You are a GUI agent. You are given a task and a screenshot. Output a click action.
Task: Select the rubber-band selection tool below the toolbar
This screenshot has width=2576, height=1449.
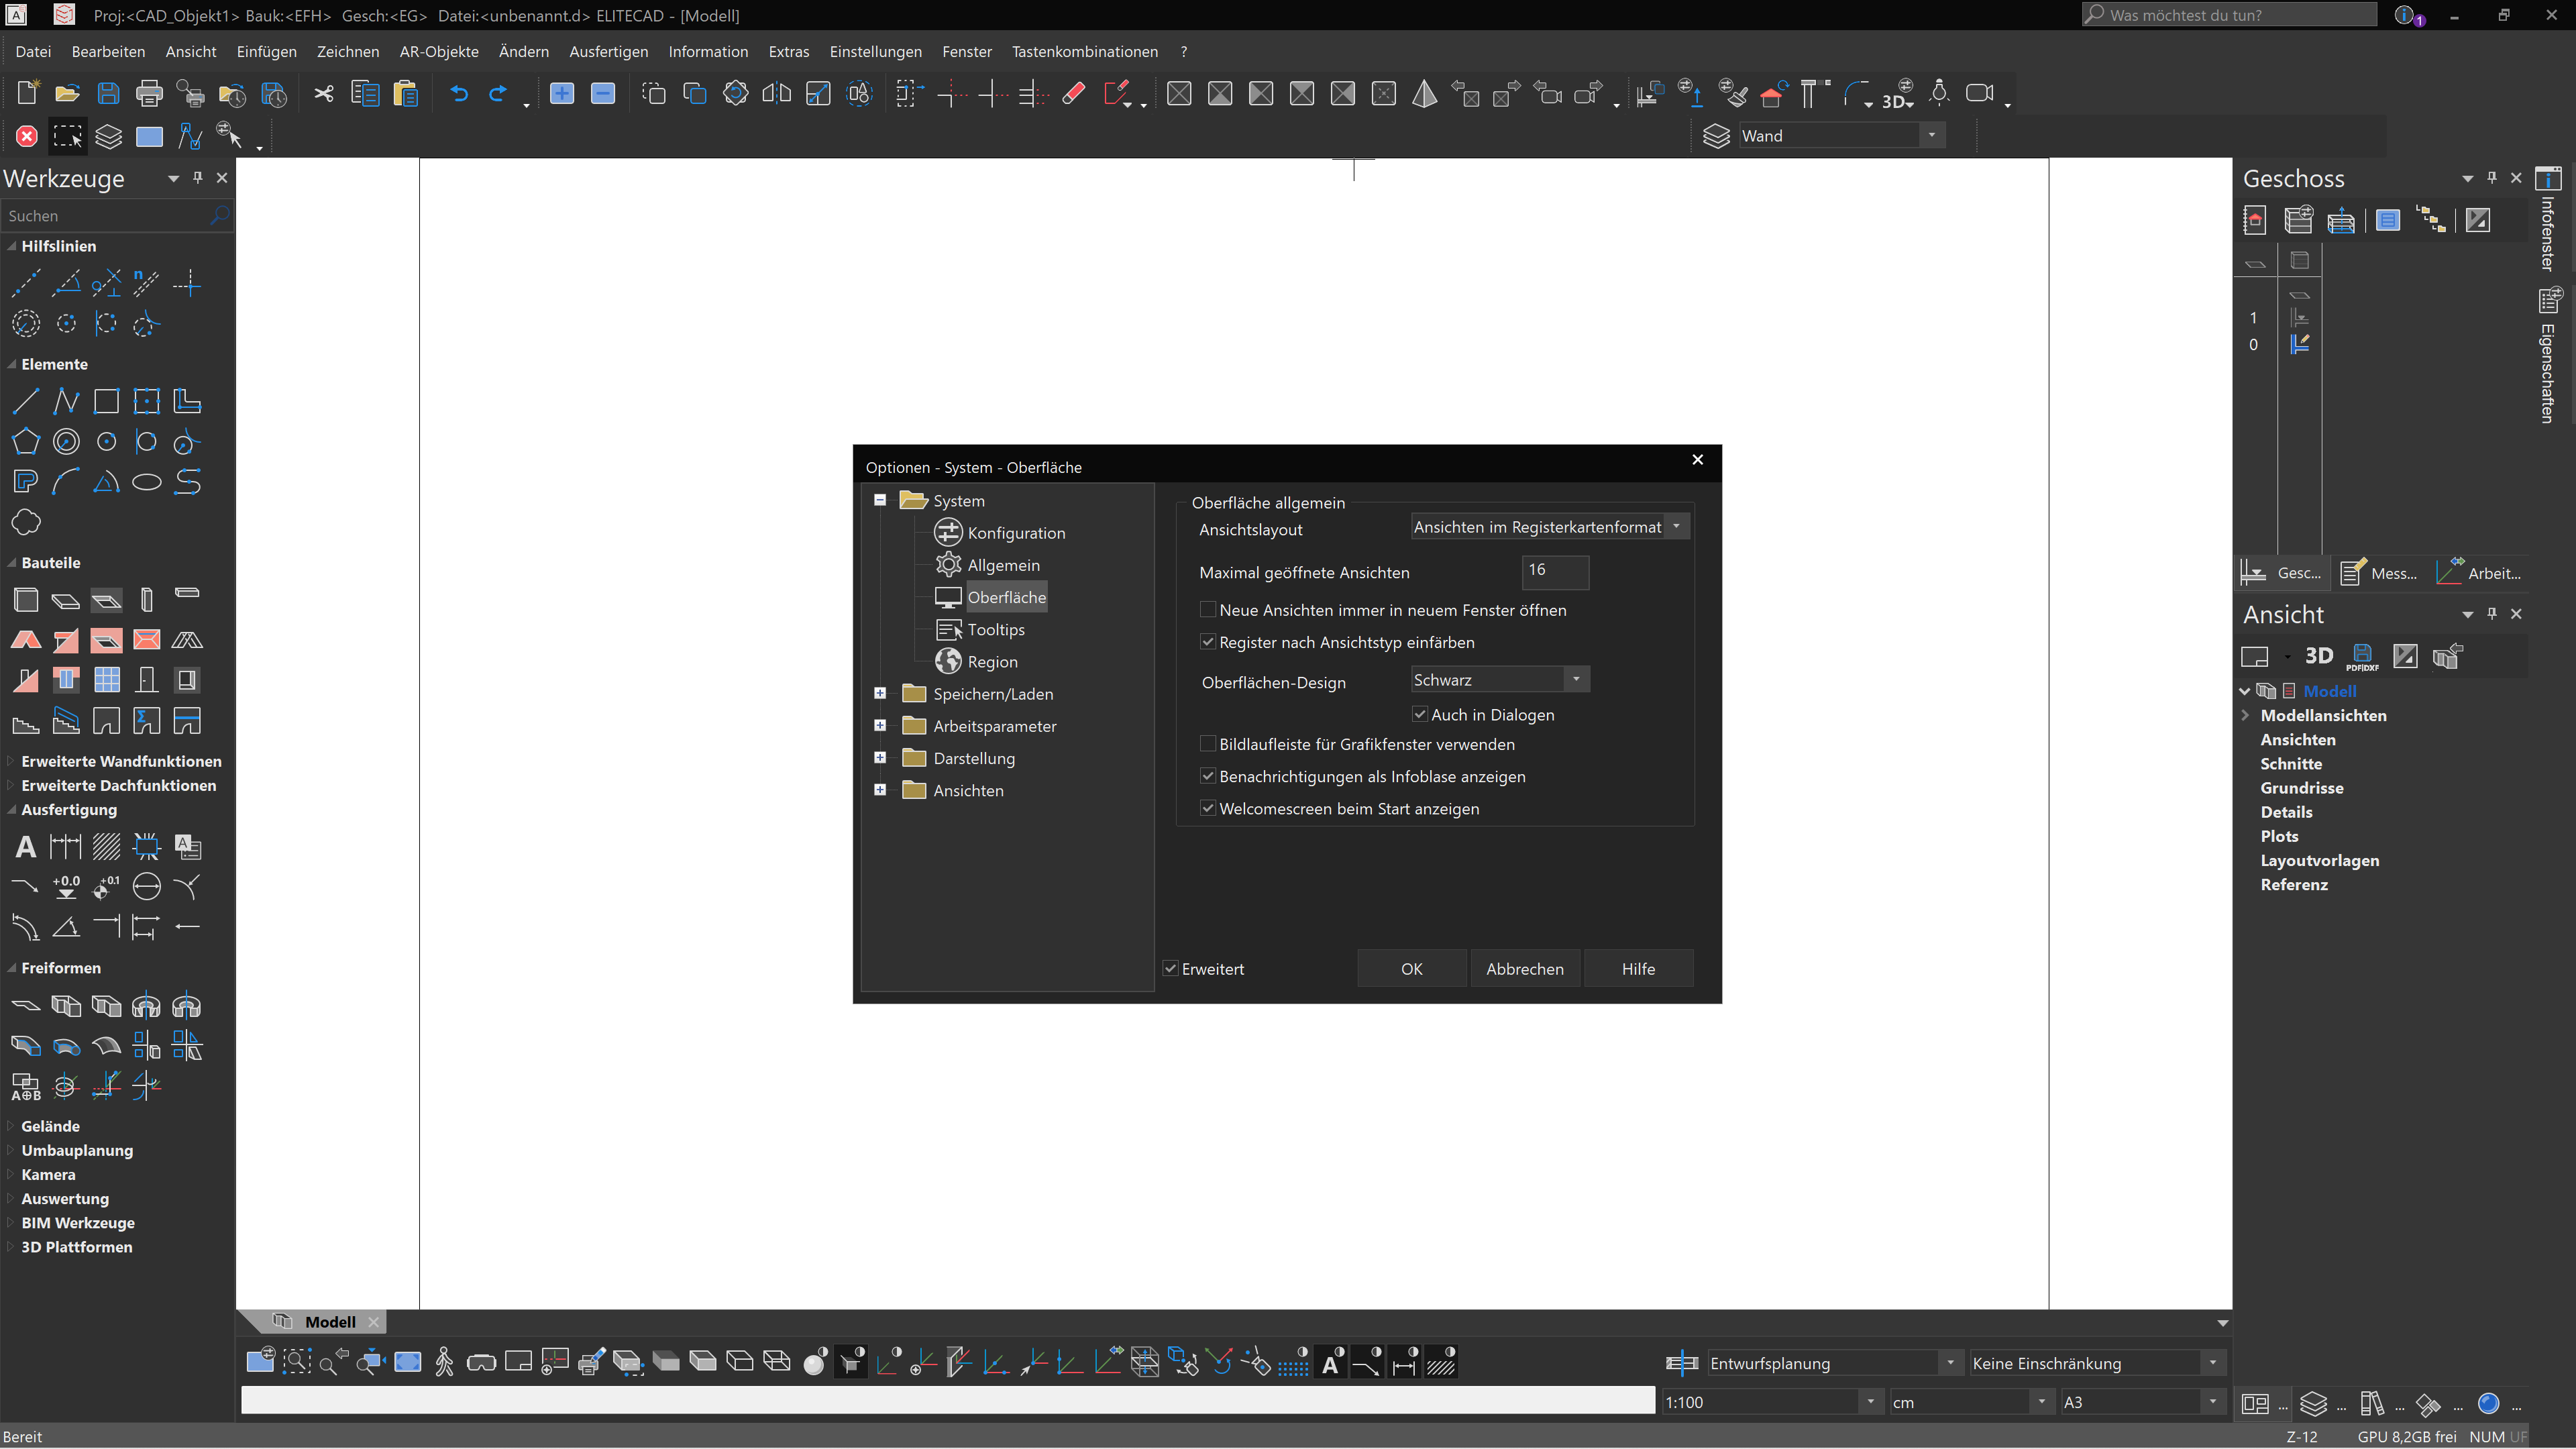pos(68,137)
